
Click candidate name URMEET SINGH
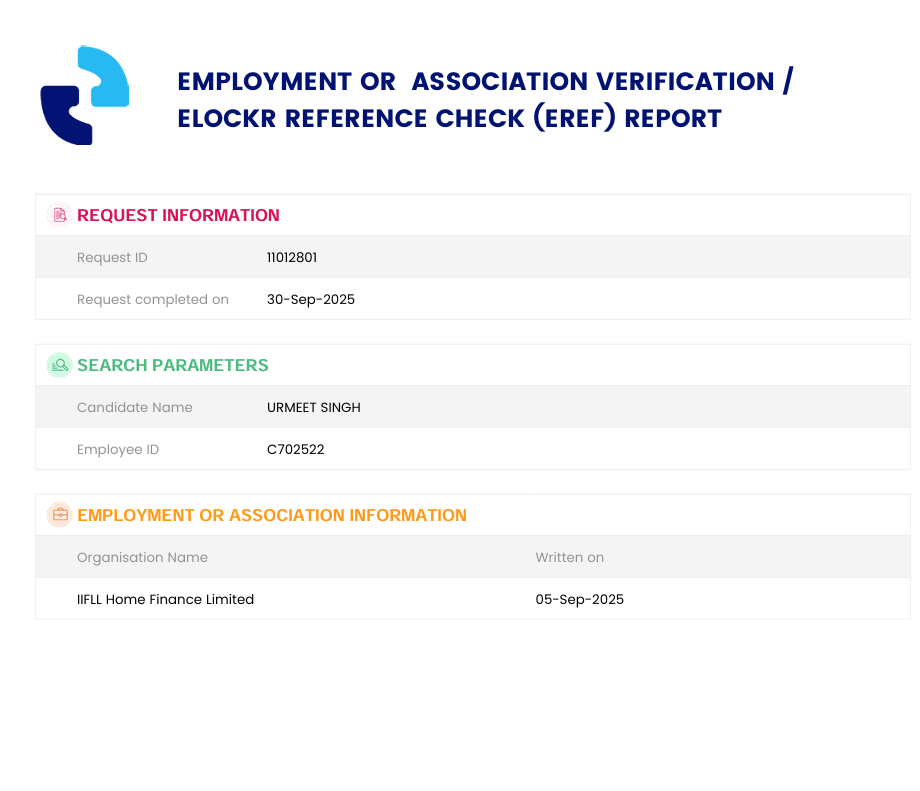tap(313, 408)
